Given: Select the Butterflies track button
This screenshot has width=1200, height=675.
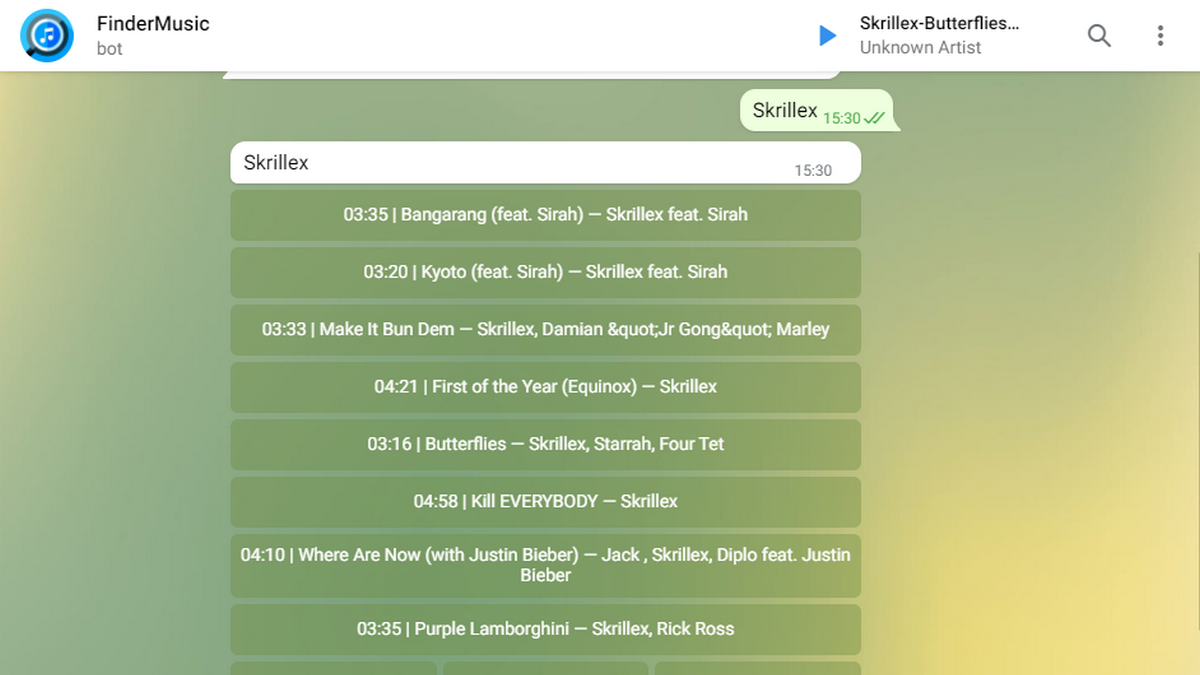Looking at the screenshot, I should pos(546,444).
